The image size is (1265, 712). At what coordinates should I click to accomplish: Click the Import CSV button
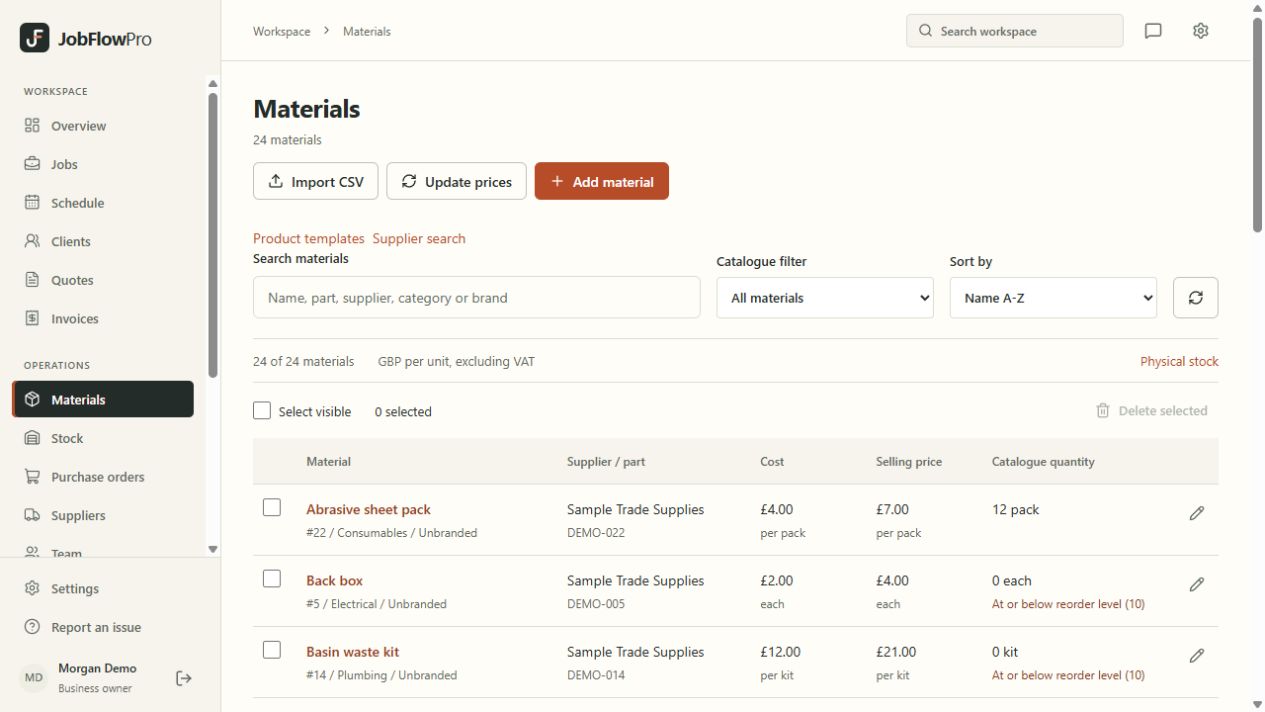316,182
